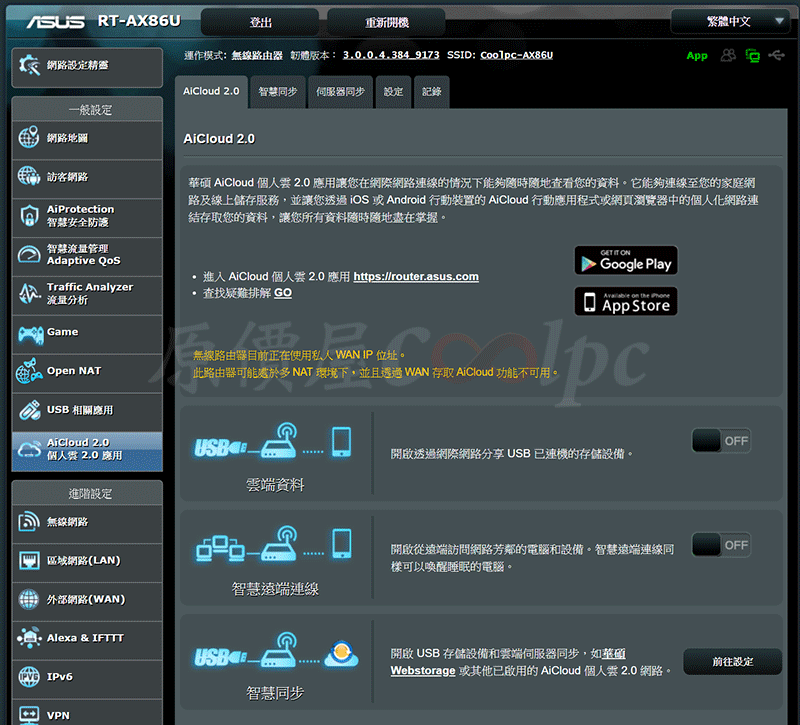800x725 pixels.
Task: Switch to the 智慧同步 tab
Action: pos(277,92)
